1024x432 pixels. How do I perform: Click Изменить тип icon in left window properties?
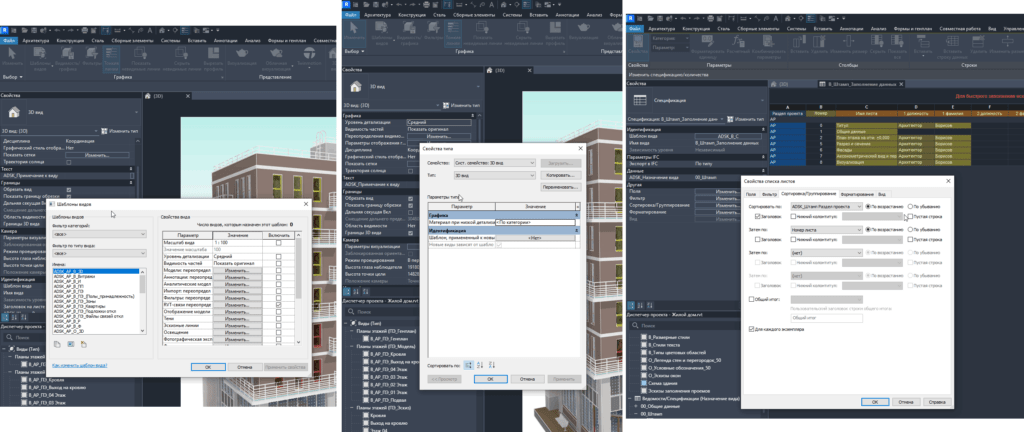[x=104, y=131]
